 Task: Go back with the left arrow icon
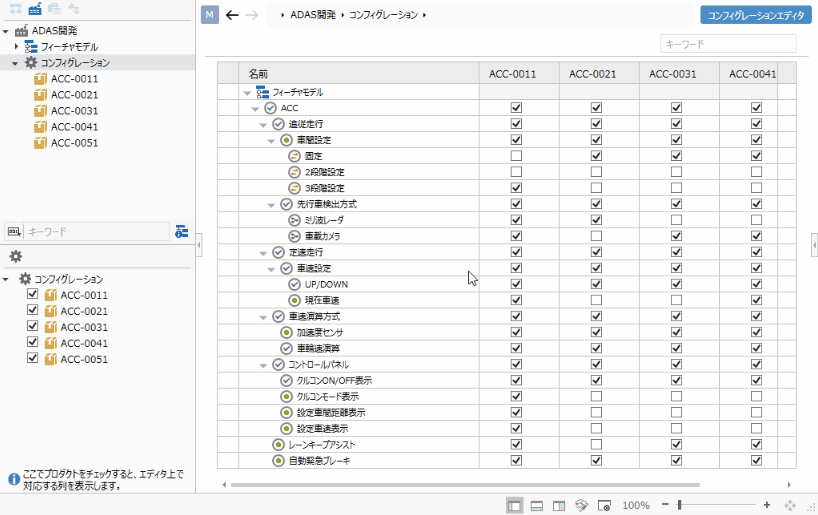click(232, 15)
